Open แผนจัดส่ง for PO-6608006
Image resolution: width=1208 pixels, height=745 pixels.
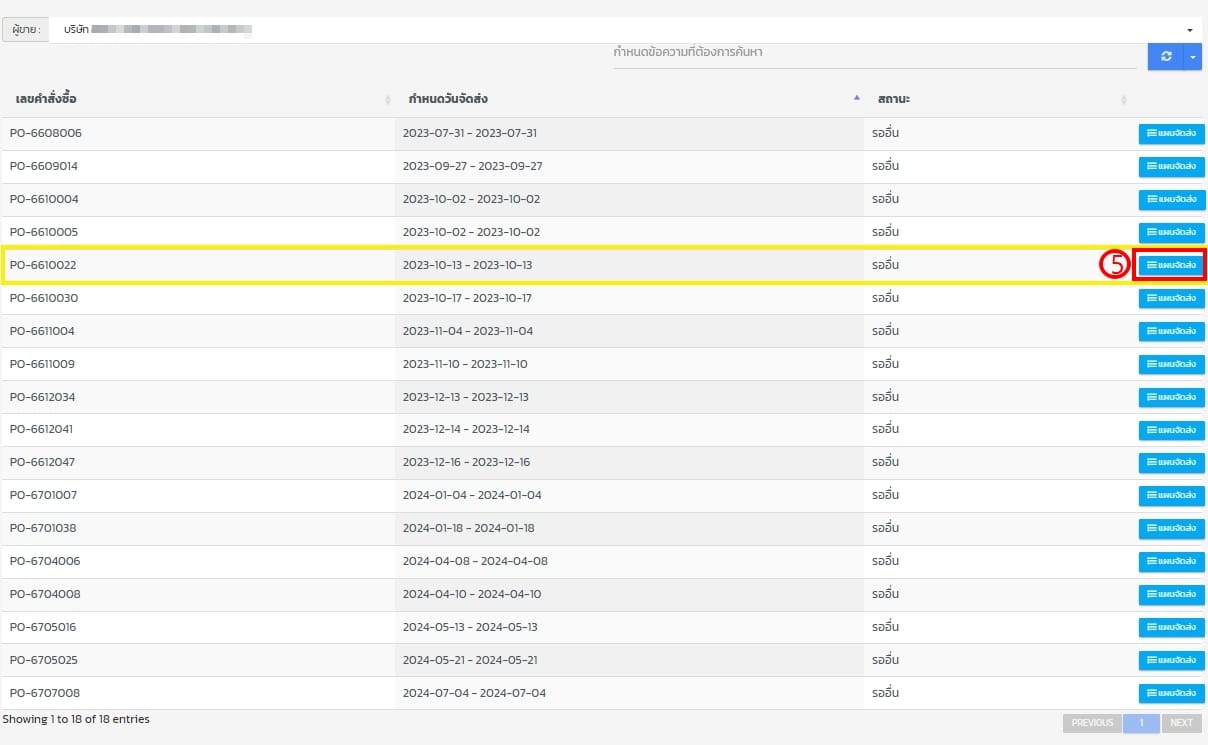click(1171, 133)
